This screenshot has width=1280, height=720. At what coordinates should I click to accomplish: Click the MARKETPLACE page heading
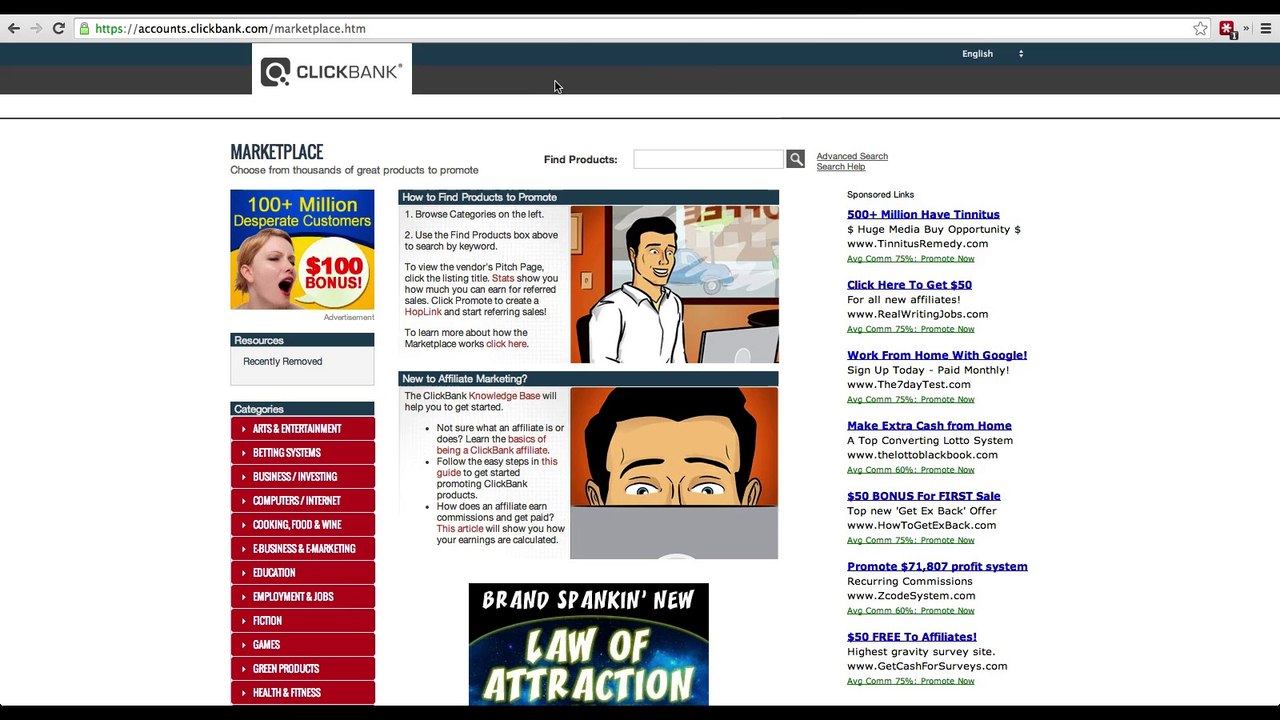click(277, 152)
